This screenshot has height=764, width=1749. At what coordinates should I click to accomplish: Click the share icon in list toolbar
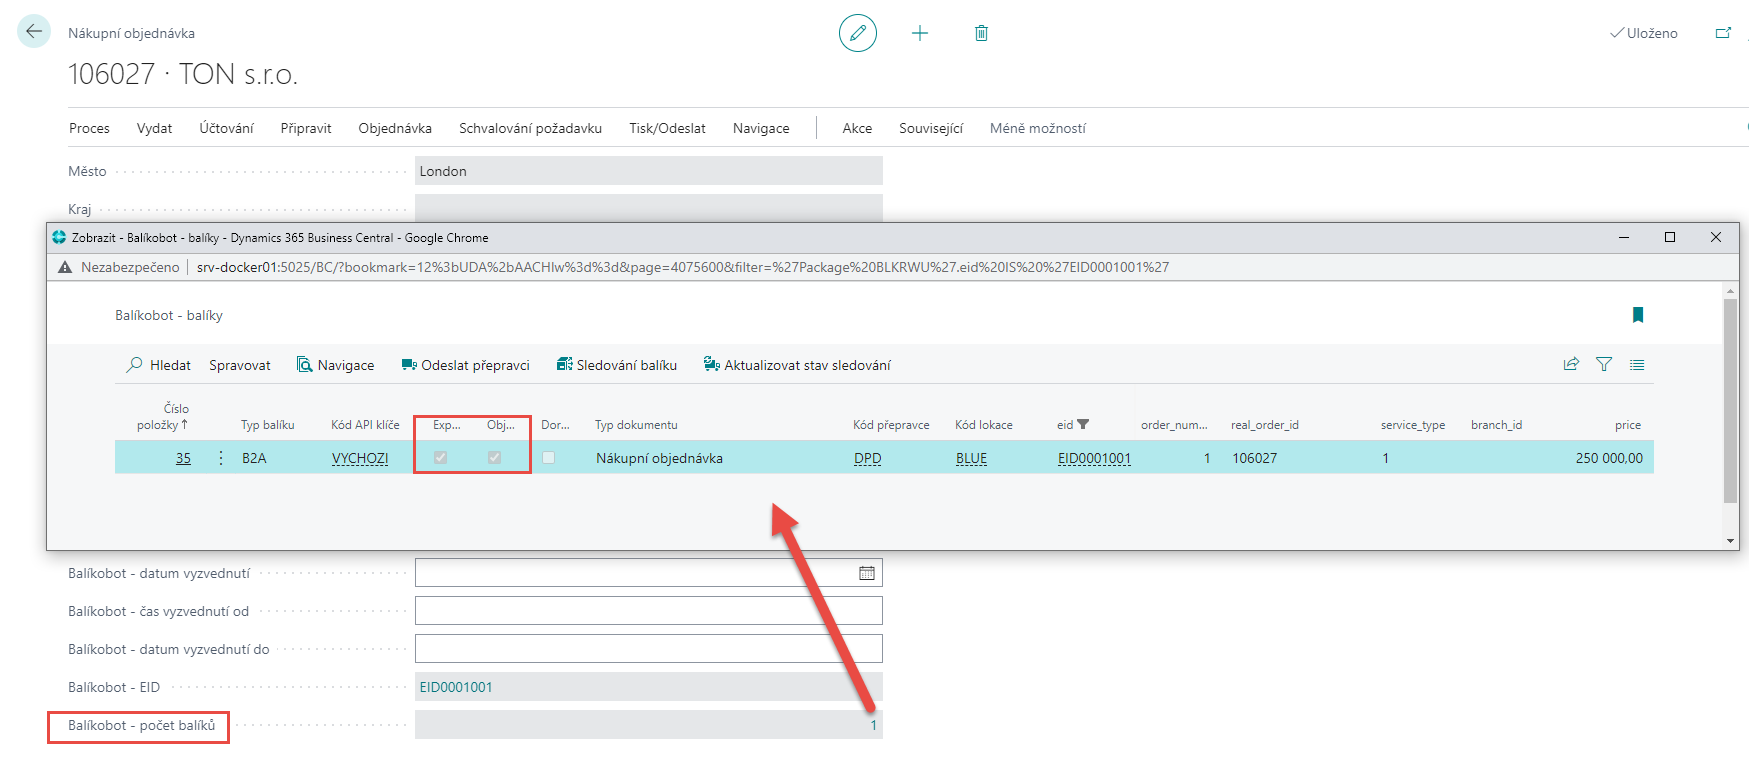(x=1571, y=365)
